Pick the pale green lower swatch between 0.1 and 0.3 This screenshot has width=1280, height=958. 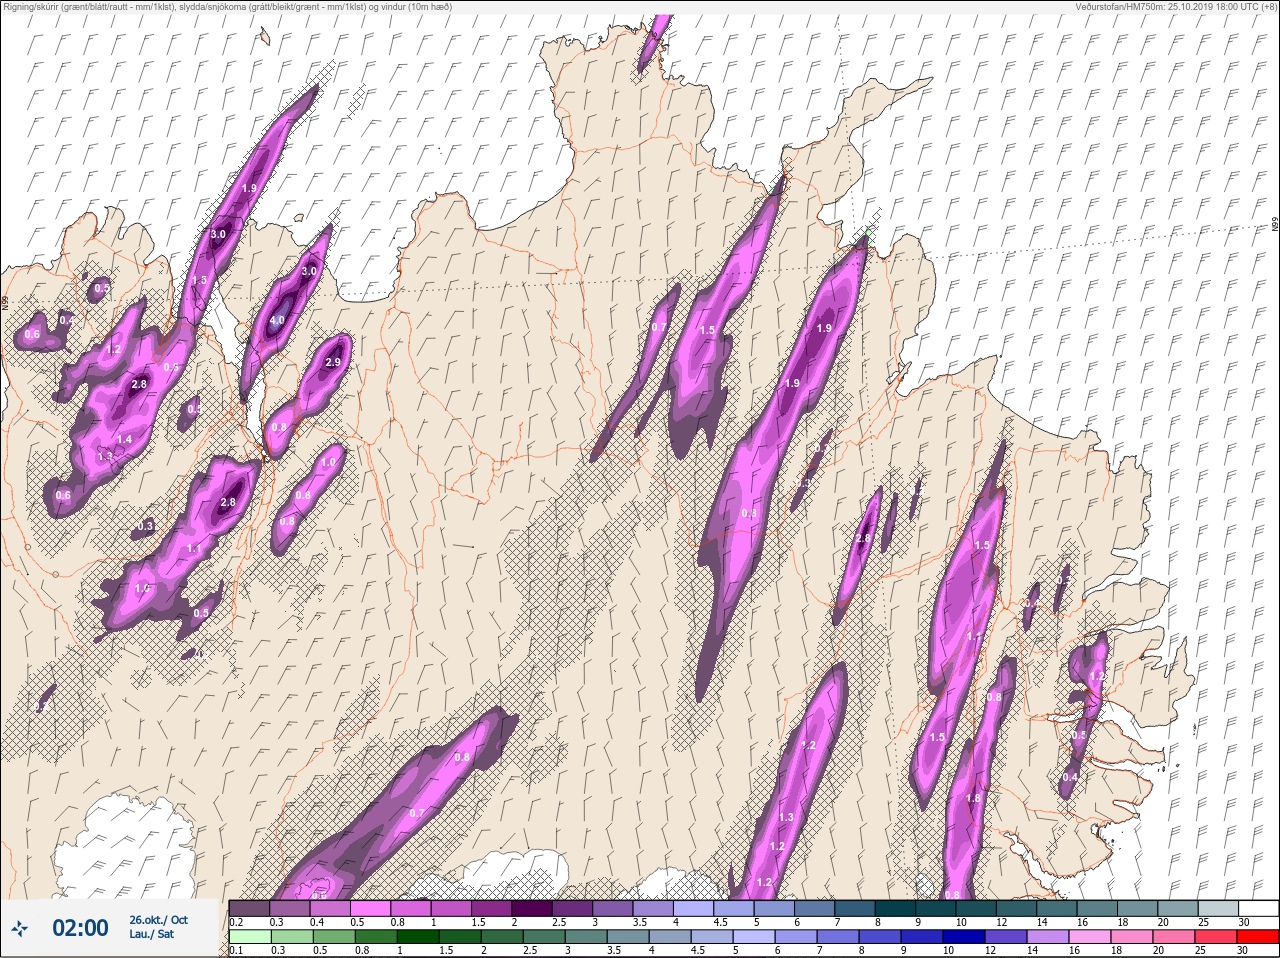[x=249, y=938]
